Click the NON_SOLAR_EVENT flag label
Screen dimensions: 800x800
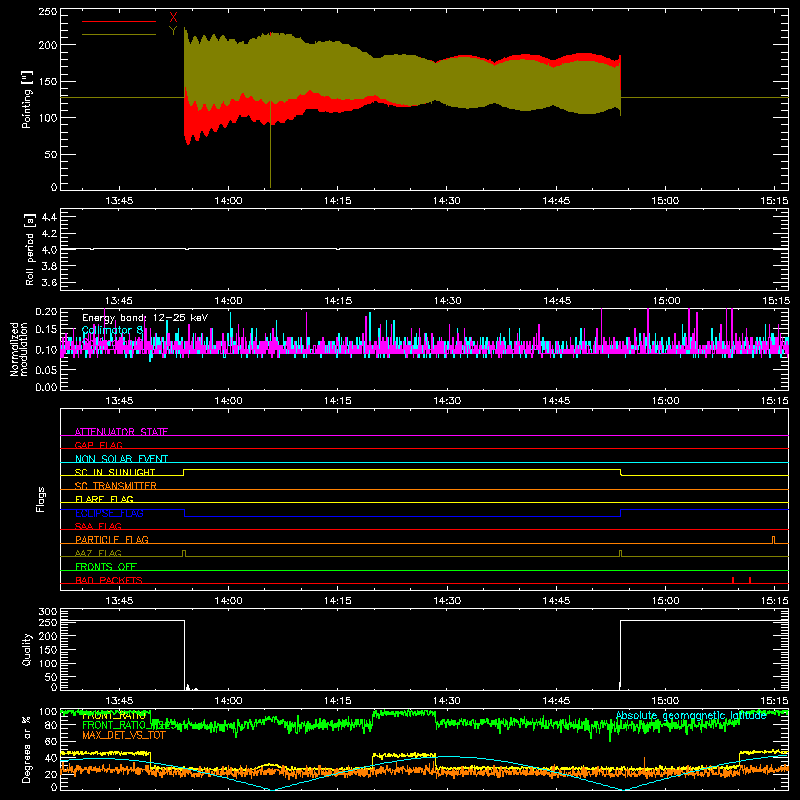[121, 459]
